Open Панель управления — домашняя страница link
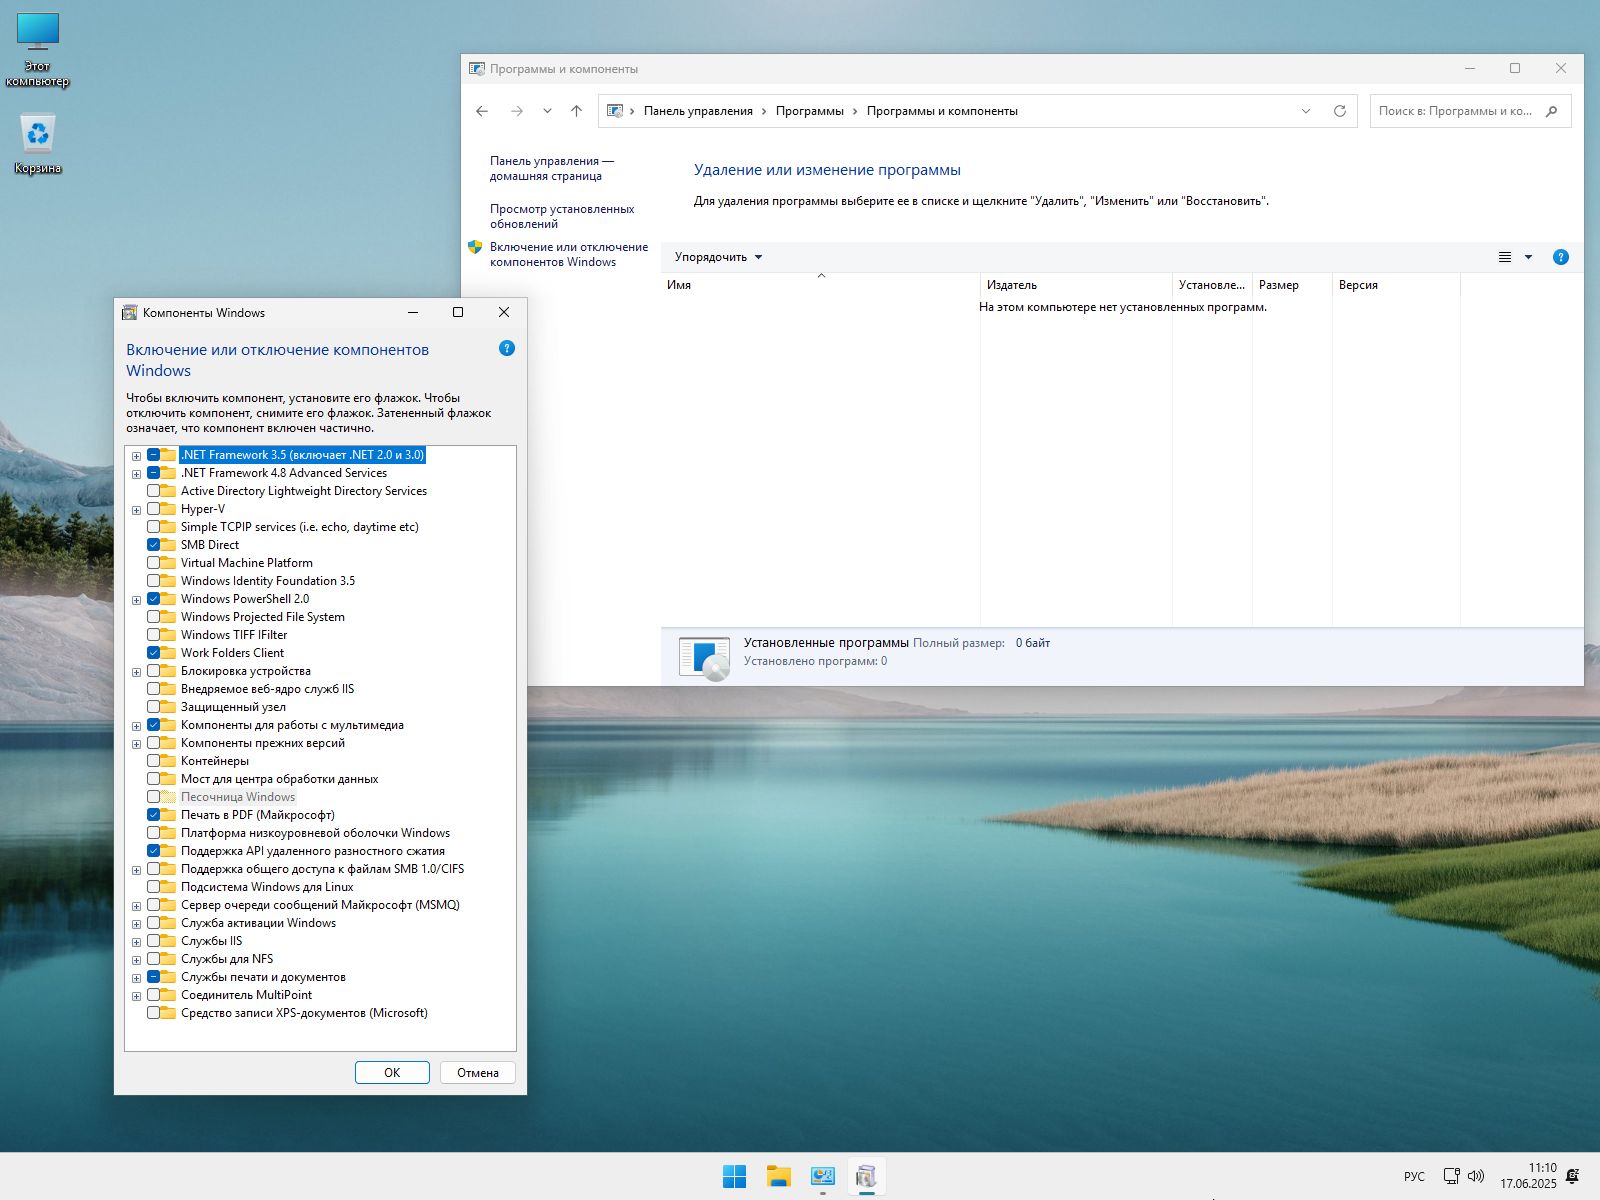Viewport: 1600px width, 1200px height. [552, 168]
